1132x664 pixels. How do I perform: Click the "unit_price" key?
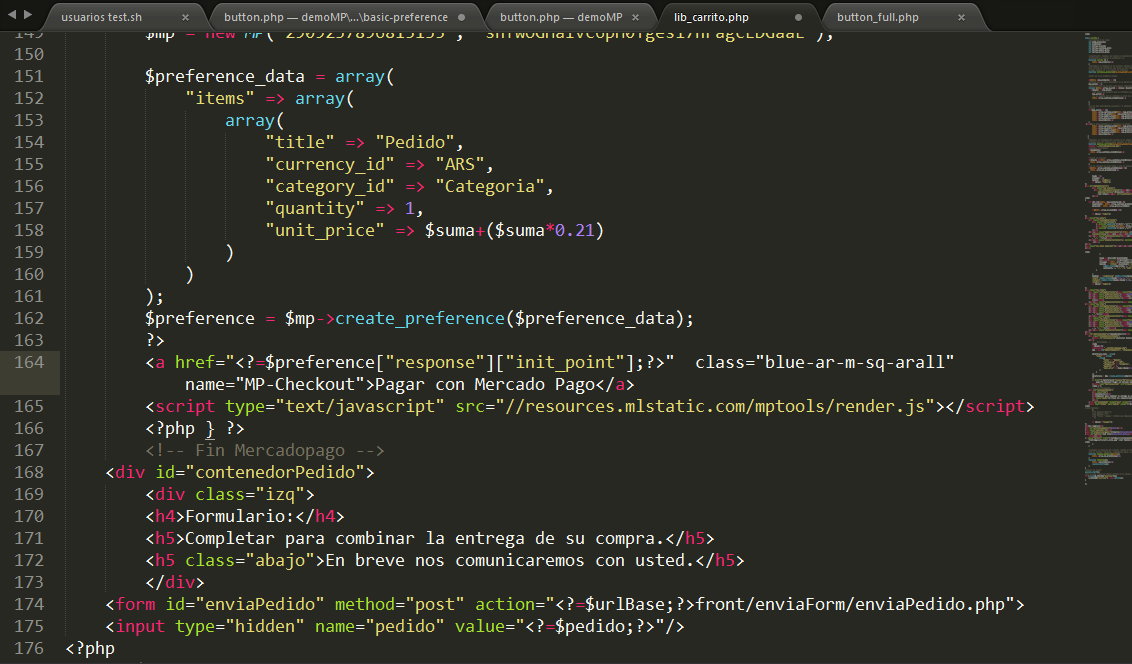[x=325, y=230]
